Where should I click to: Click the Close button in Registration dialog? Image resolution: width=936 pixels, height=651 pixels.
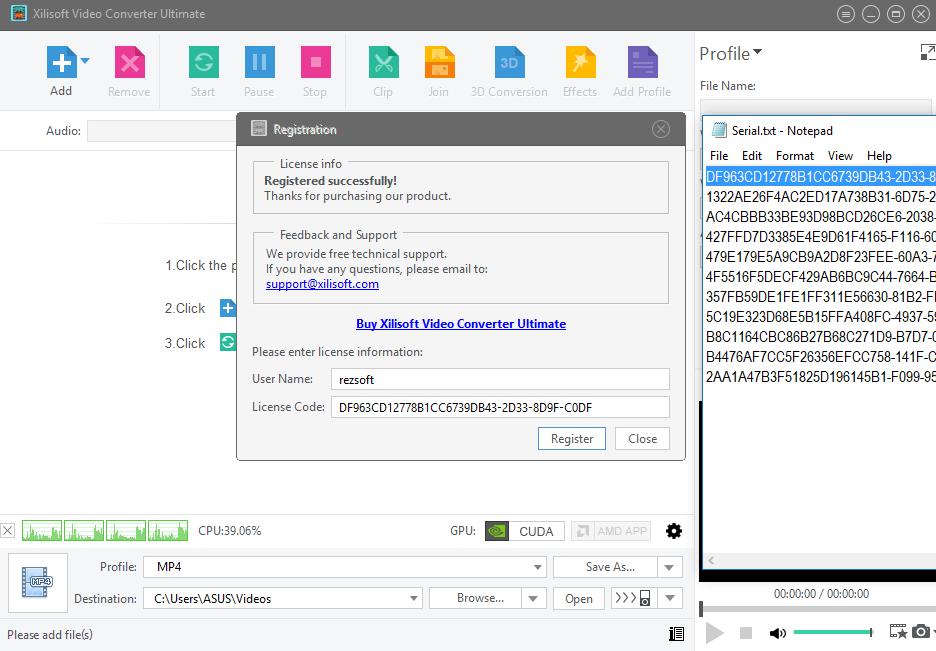(x=642, y=439)
